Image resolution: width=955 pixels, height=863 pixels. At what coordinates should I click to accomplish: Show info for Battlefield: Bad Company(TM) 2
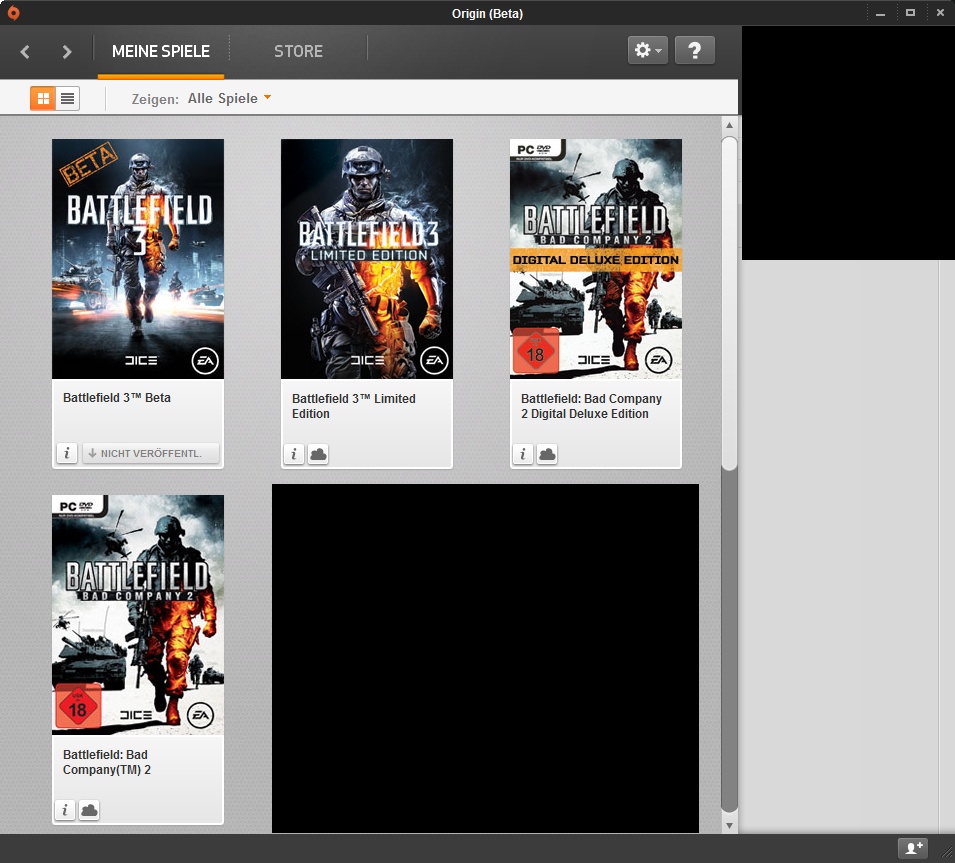[65, 809]
